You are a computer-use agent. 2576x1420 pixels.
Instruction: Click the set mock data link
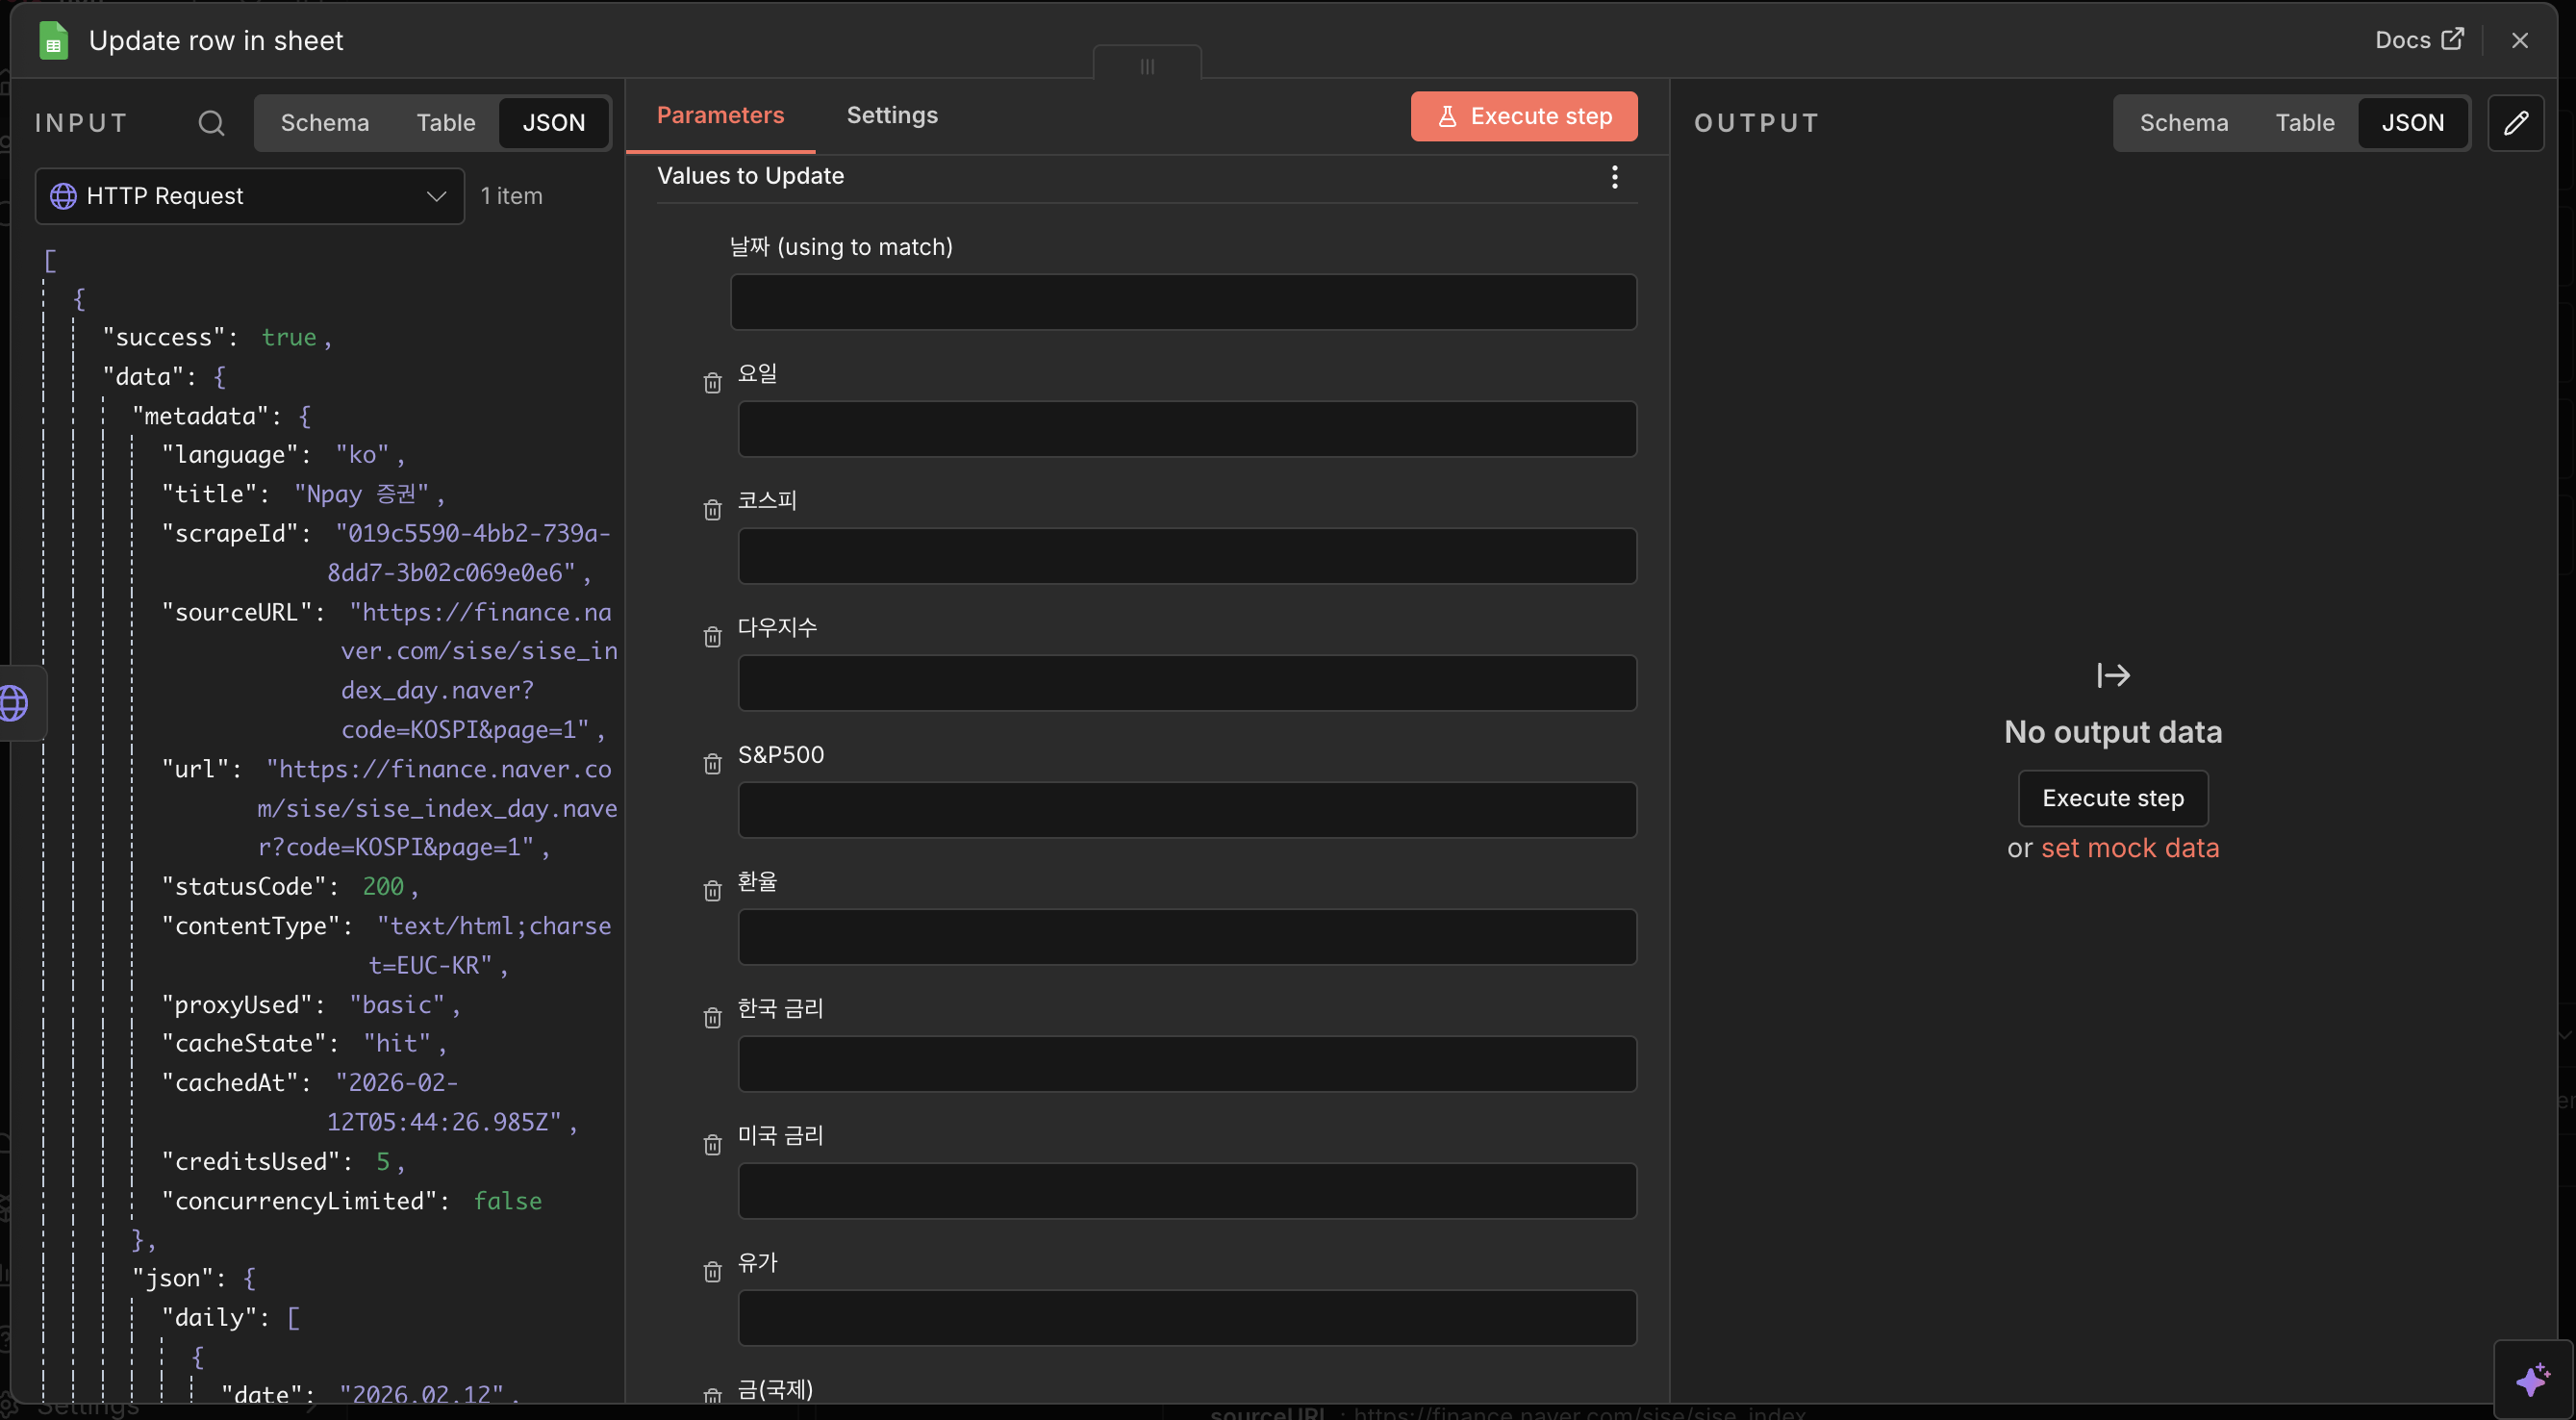pos(2130,848)
